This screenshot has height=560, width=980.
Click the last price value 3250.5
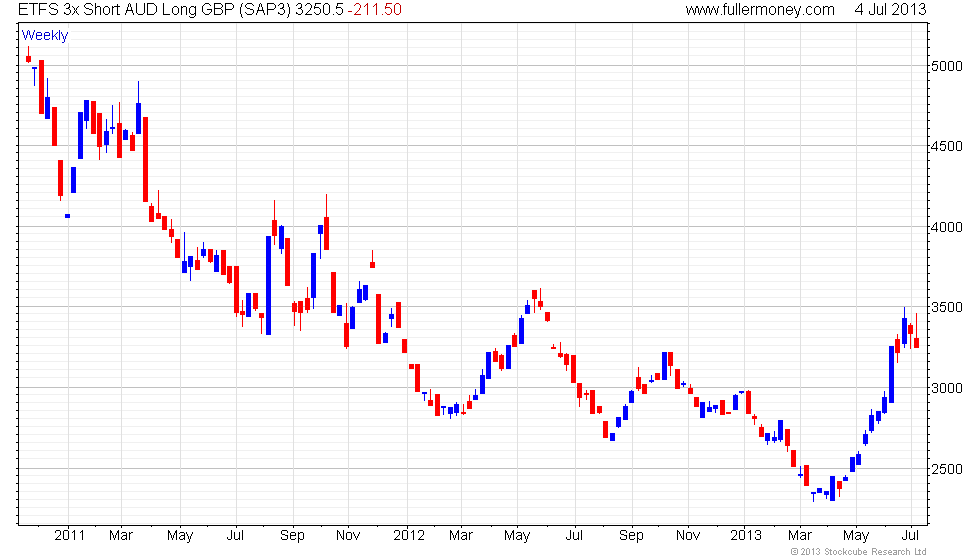click(321, 9)
